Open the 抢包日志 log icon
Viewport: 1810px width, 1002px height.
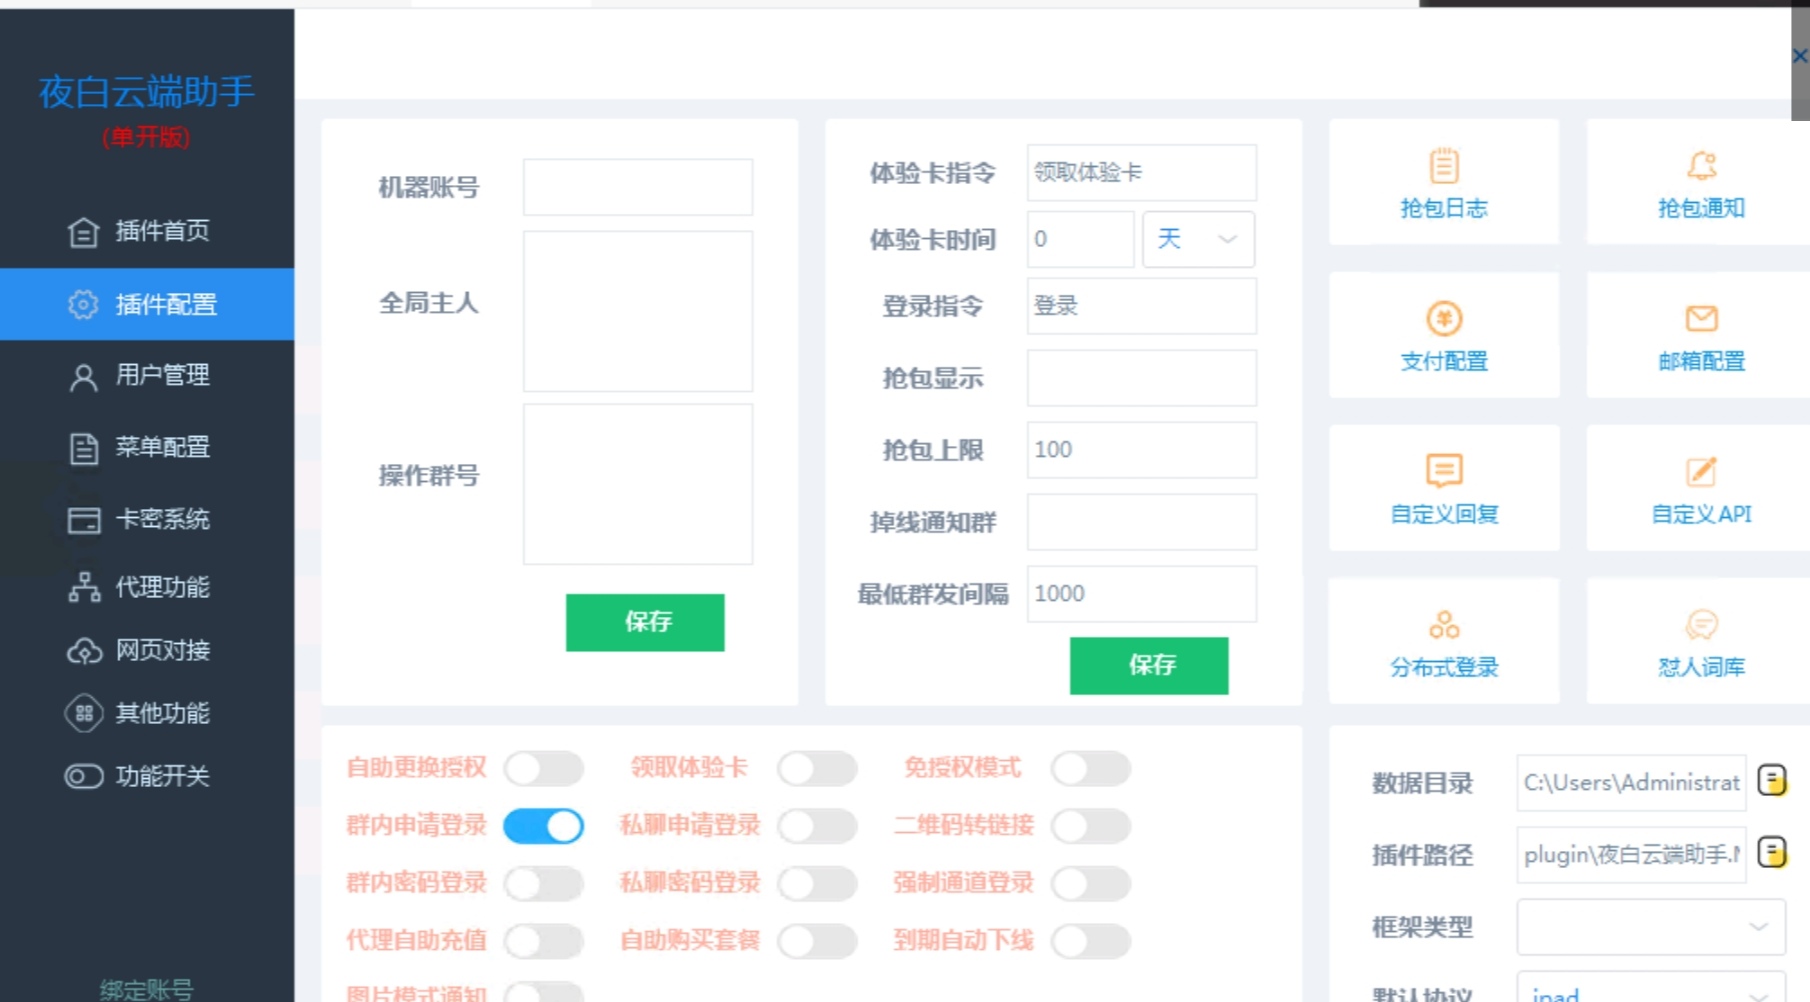pyautogui.click(x=1443, y=166)
